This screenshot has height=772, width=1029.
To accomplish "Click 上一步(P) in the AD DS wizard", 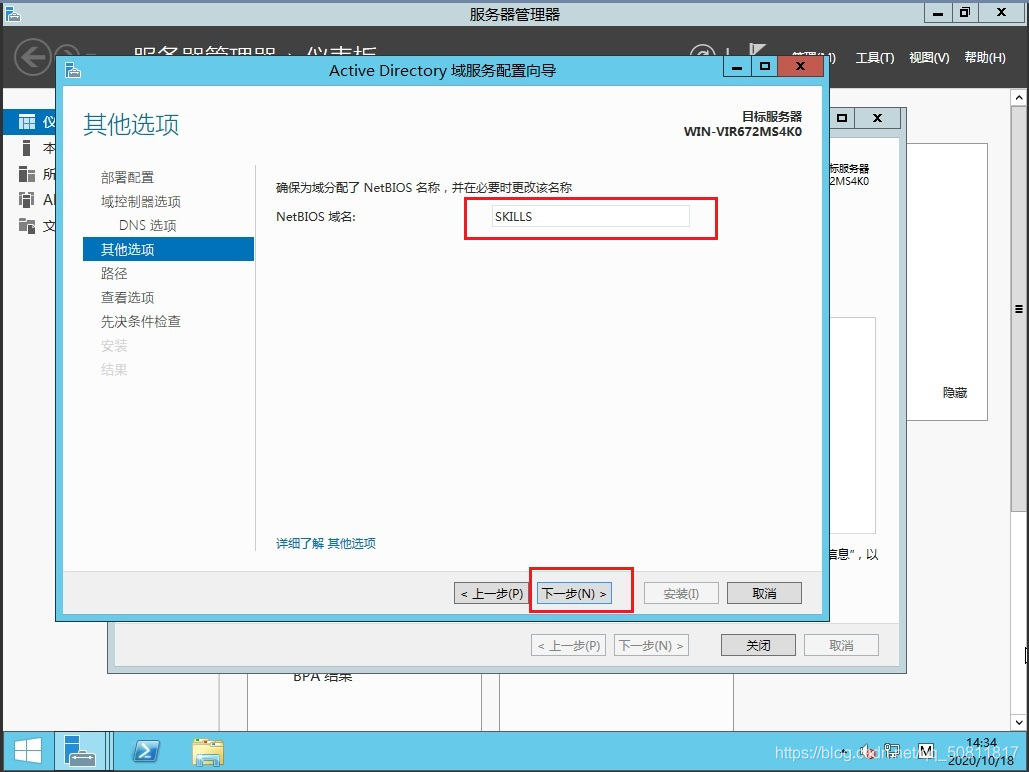I will coord(492,593).
